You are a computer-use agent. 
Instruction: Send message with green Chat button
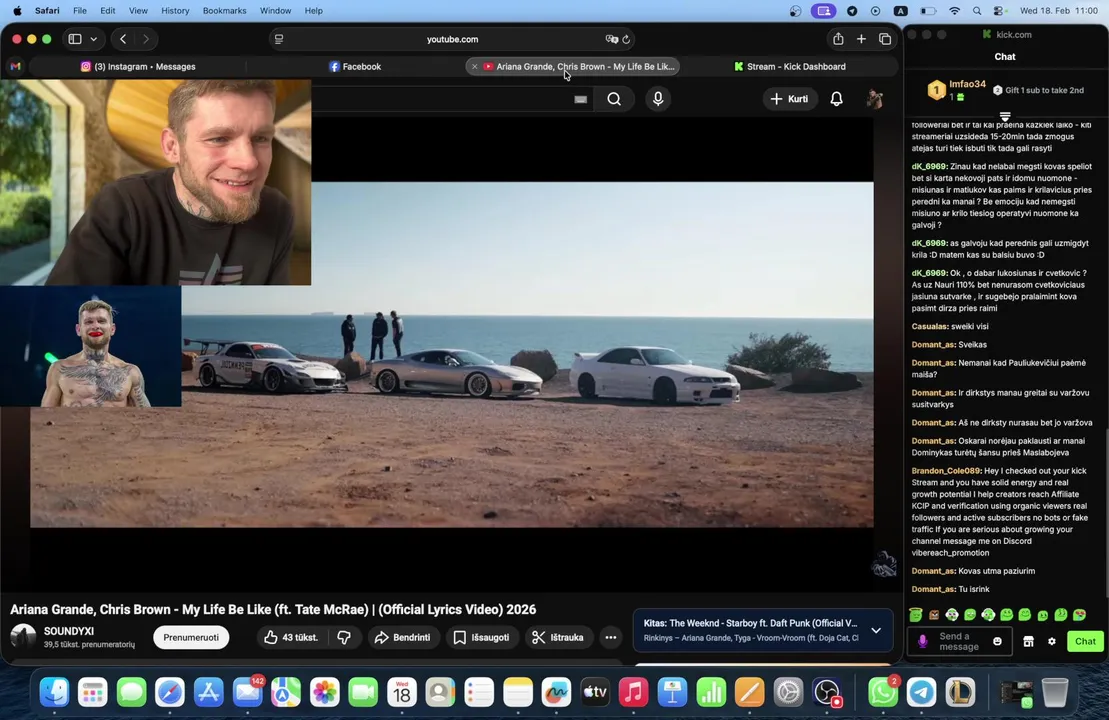[1085, 641]
